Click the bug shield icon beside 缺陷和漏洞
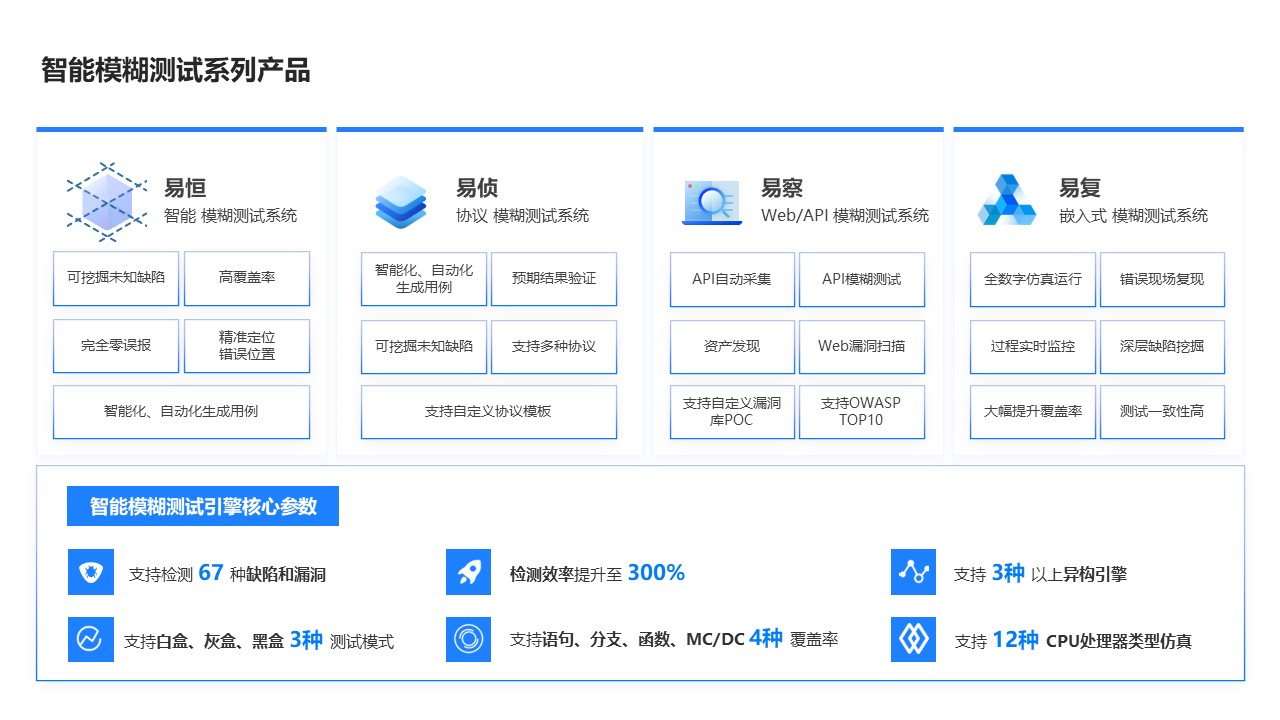 tap(91, 572)
